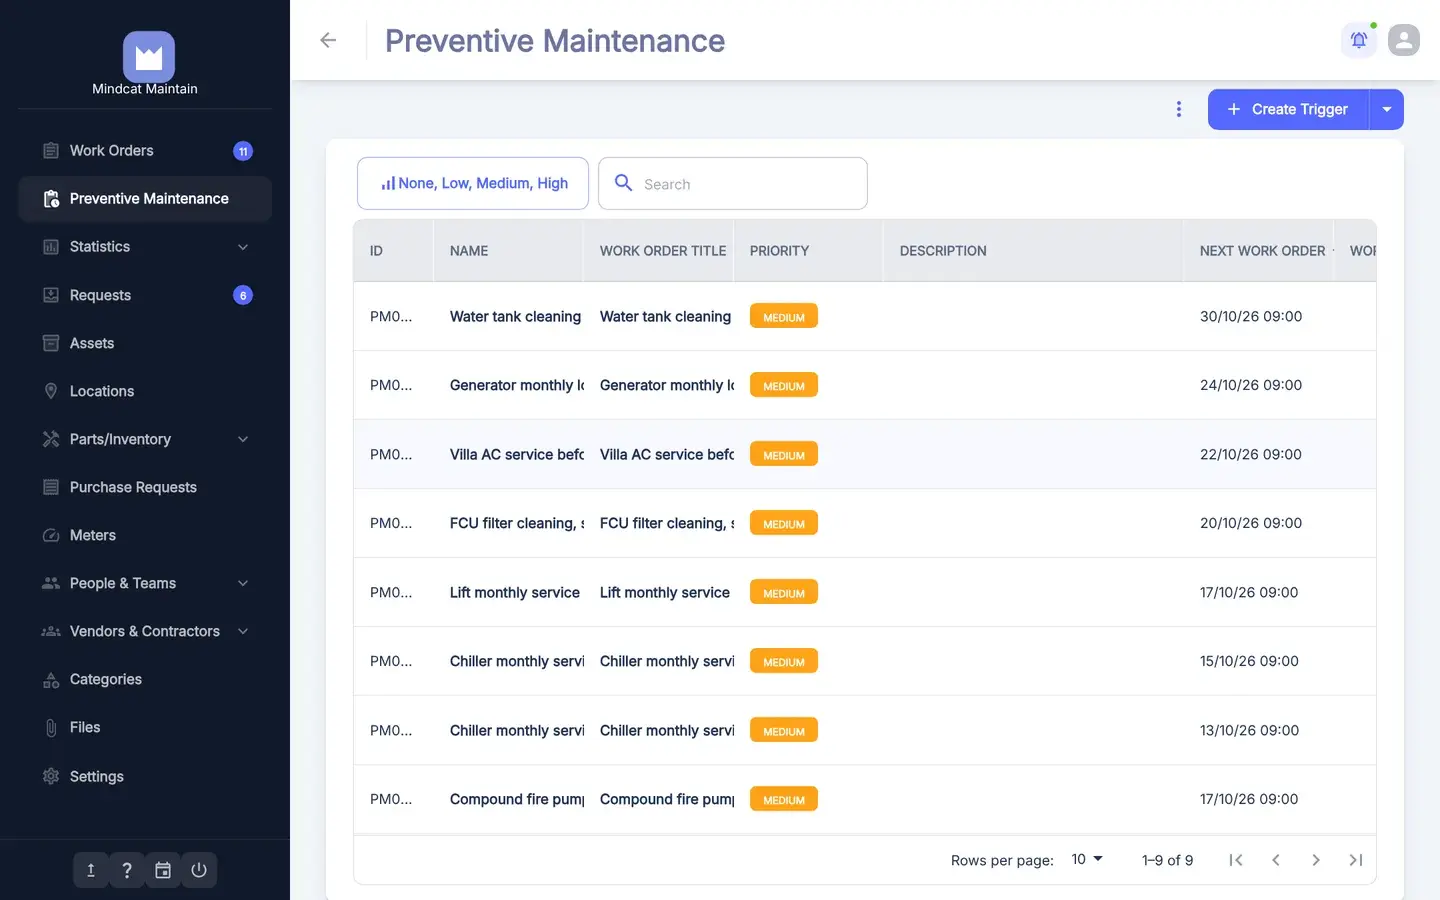The height and width of the screenshot is (900, 1440).
Task: Click the Mindcat Maintain logo icon
Action: click(149, 57)
